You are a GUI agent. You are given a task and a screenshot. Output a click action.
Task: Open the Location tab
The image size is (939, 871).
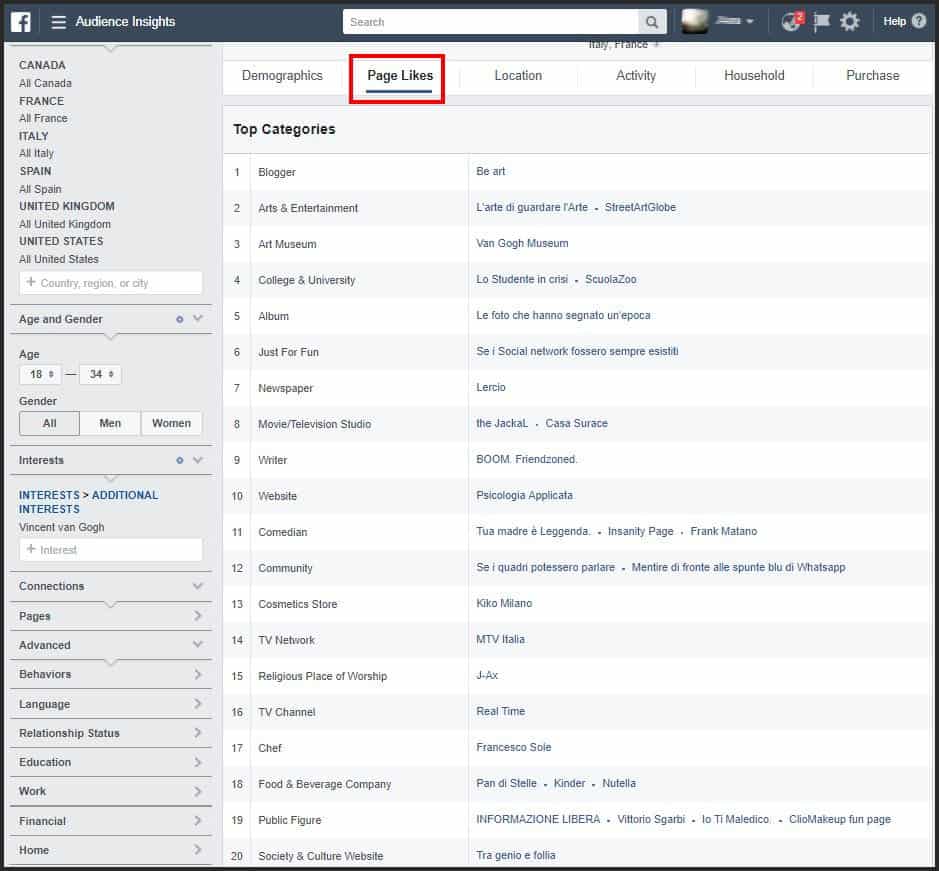(517, 75)
